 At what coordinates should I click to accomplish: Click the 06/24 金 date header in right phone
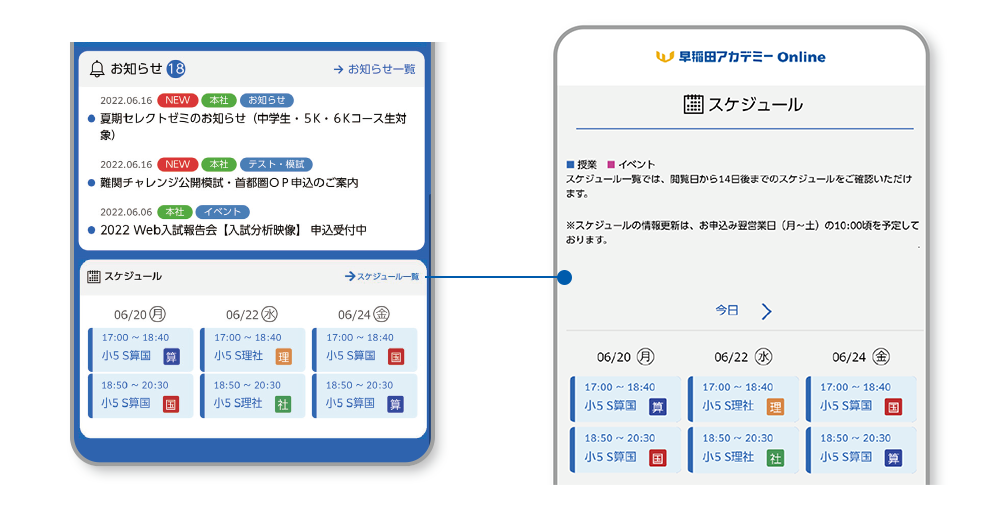(x=861, y=357)
